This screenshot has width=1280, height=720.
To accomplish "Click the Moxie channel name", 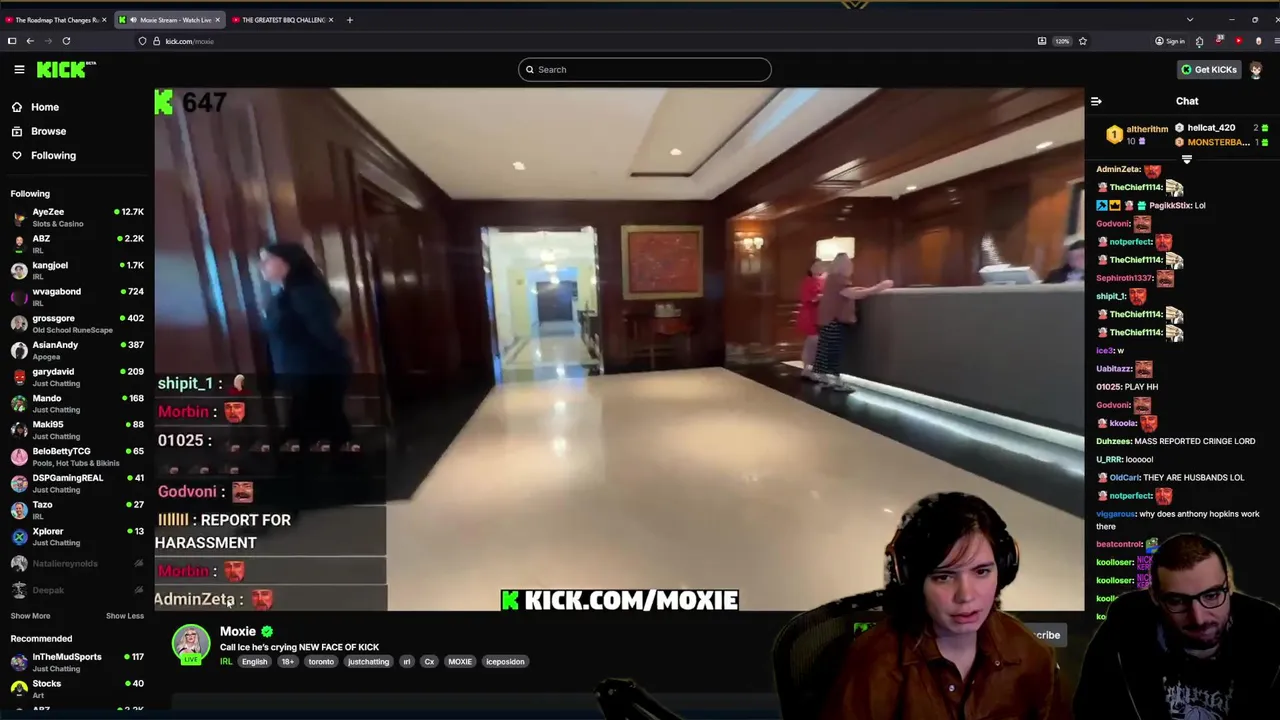I will (238, 631).
